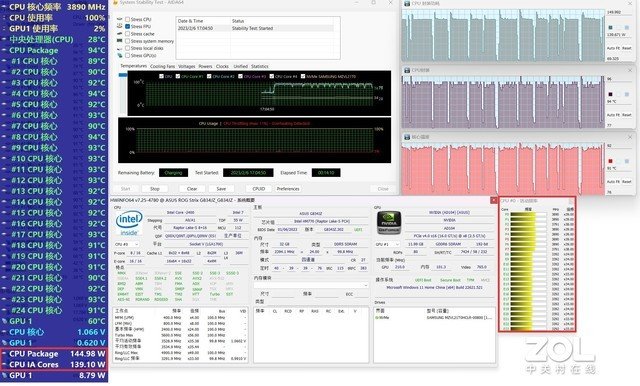Toggle the CPU Core #4 graph legend checkbox
This screenshot has height=386, width=640.
[x=271, y=76]
